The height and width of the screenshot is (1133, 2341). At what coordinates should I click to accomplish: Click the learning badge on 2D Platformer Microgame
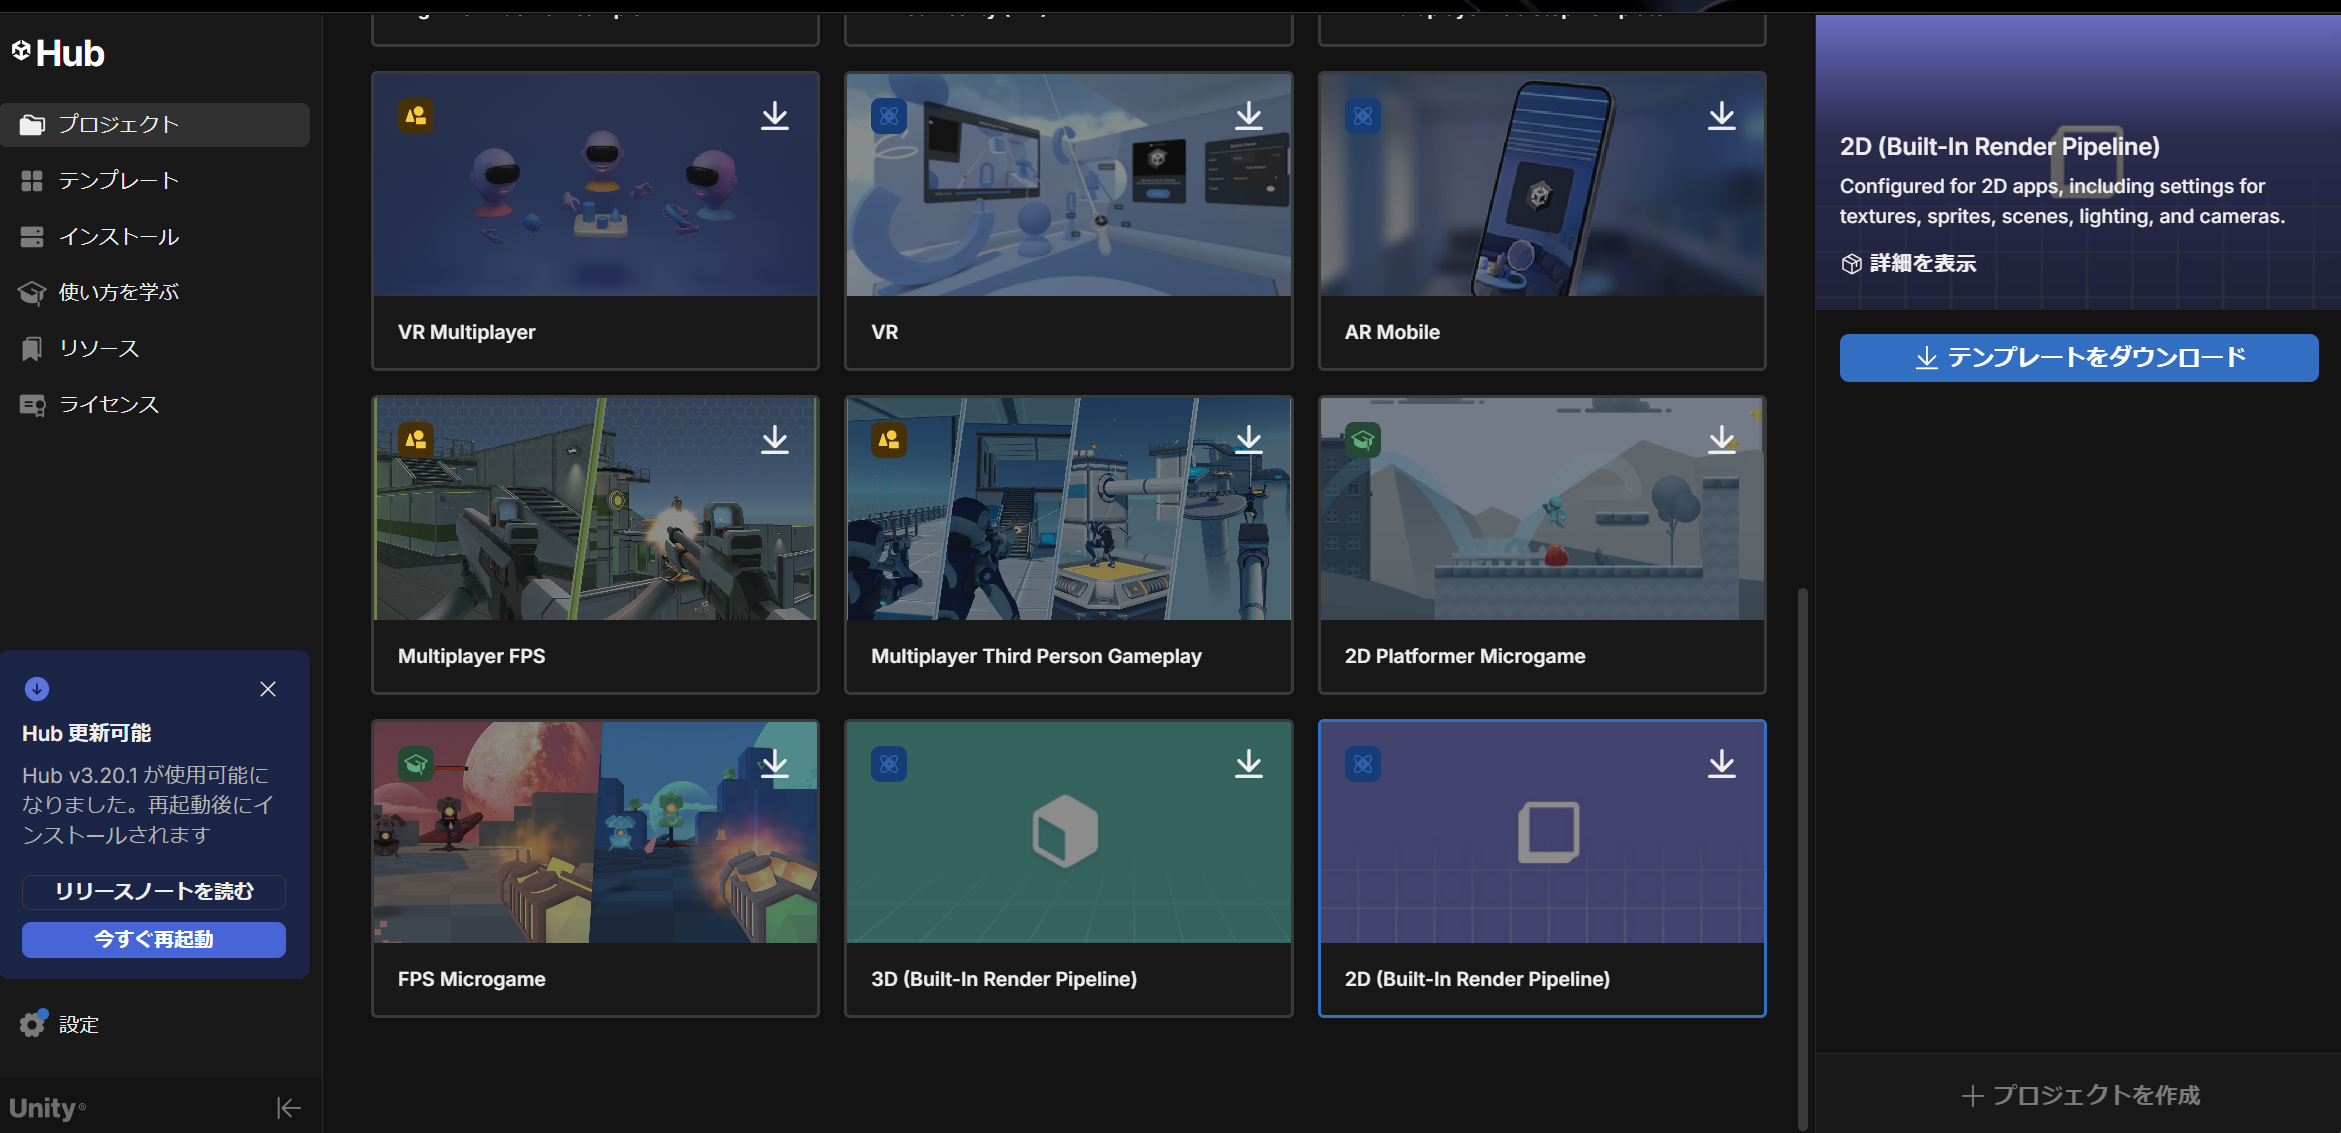coord(1363,440)
